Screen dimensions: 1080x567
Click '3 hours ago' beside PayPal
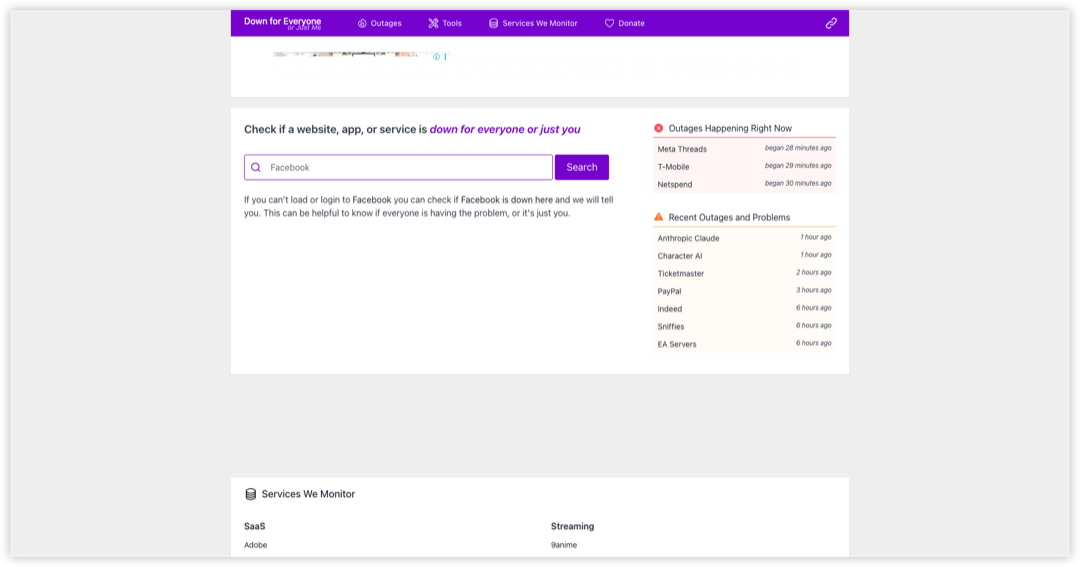[813, 290]
